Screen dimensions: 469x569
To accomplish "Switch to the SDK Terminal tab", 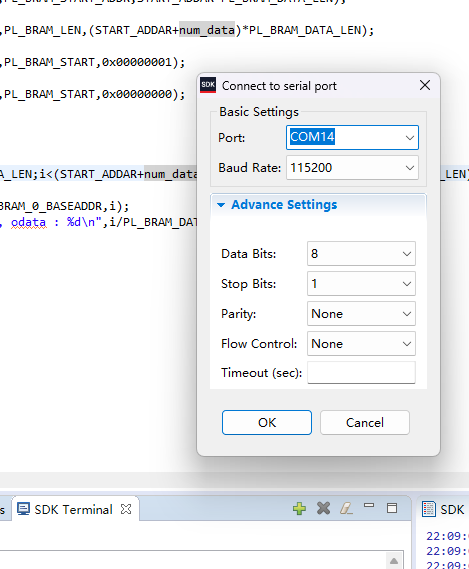I will (74, 509).
